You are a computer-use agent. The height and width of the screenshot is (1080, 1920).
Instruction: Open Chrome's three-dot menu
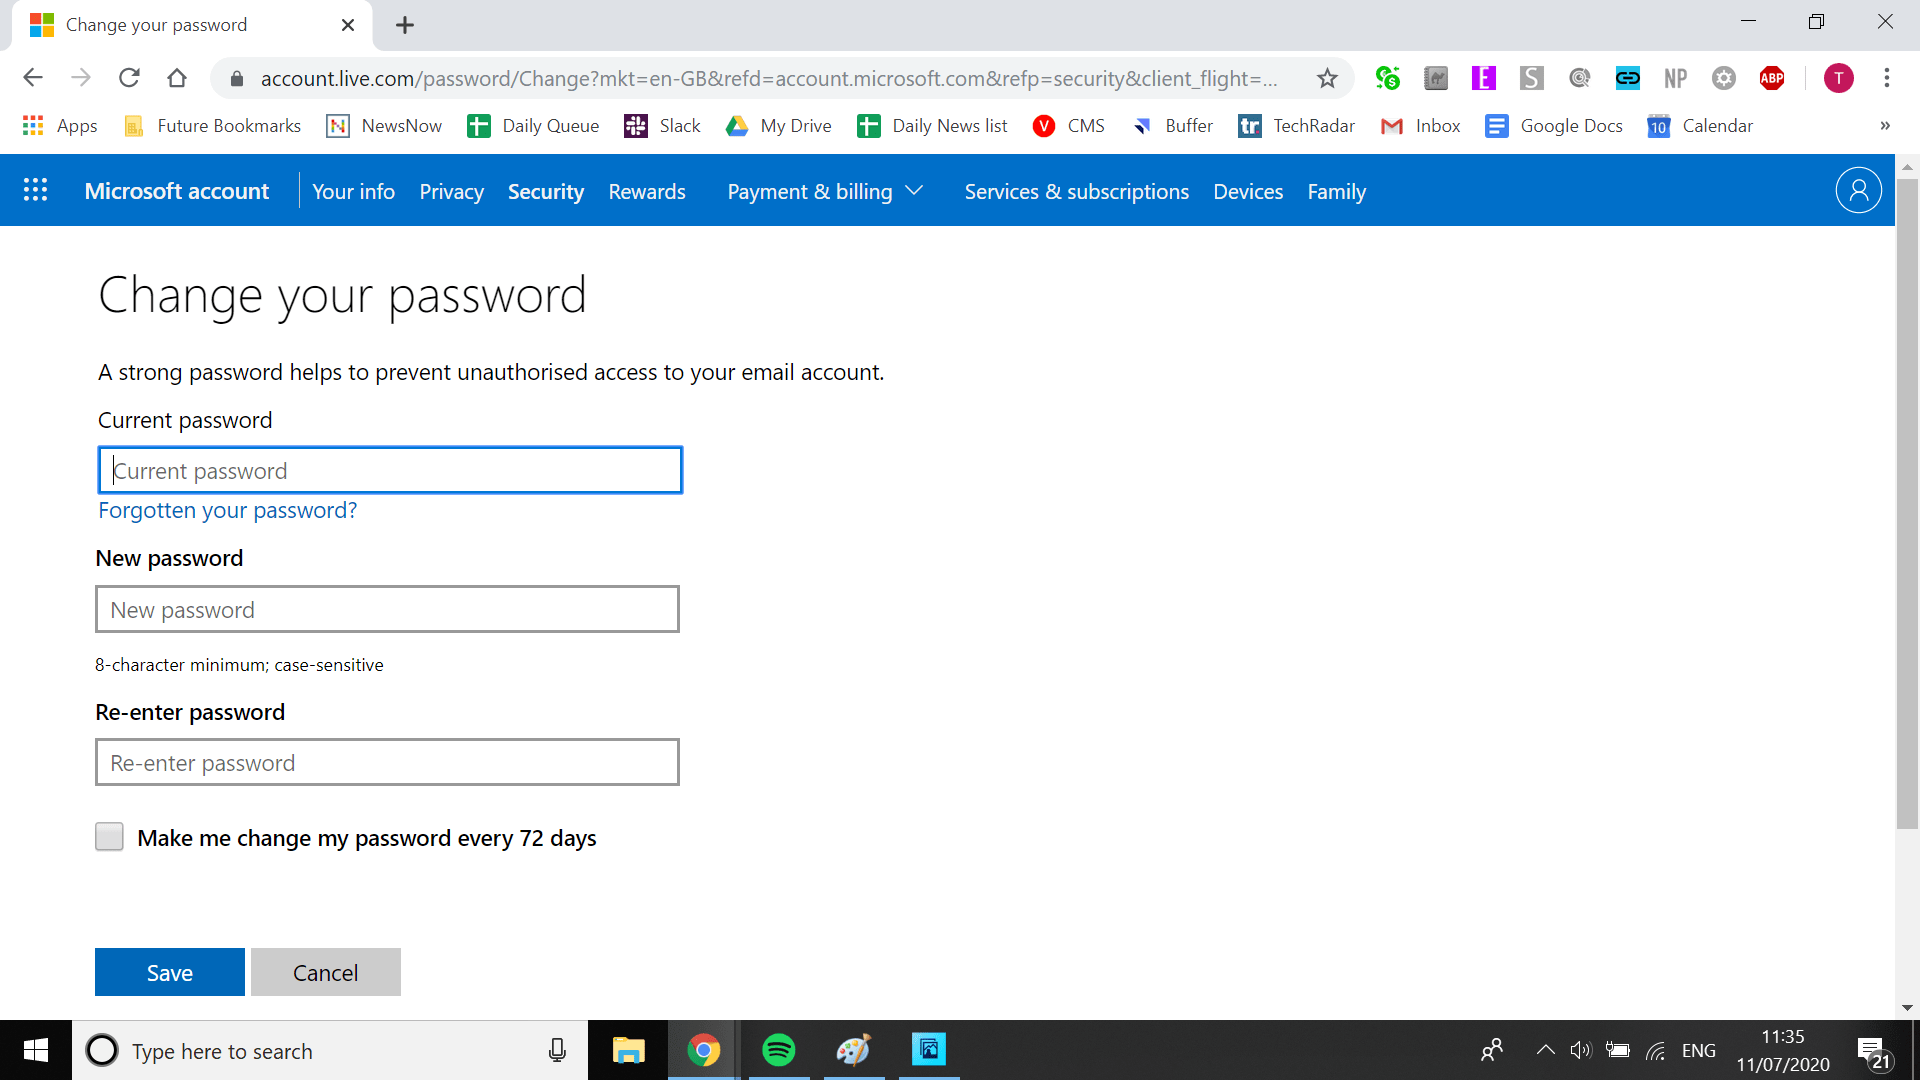tap(1888, 78)
